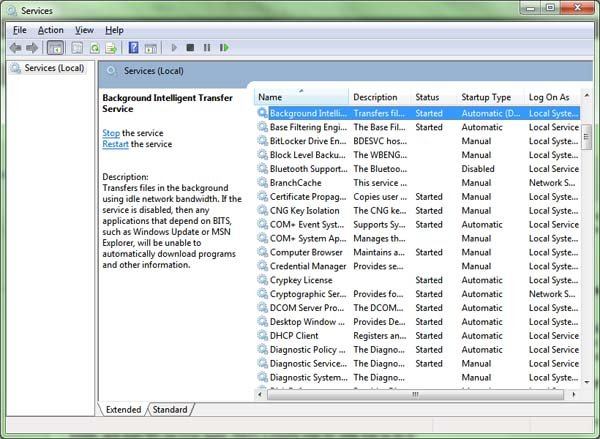Sort by the Description column header
The image size is (600, 439).
point(380,97)
